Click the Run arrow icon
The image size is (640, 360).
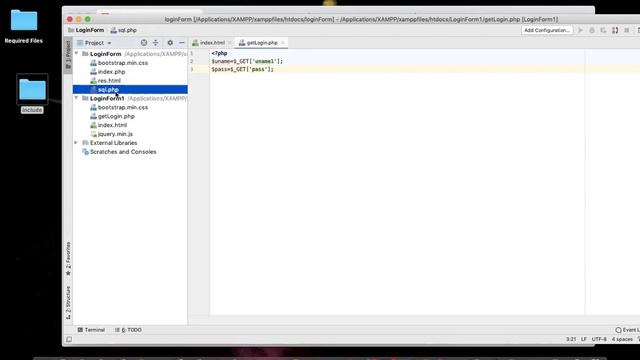pos(580,30)
